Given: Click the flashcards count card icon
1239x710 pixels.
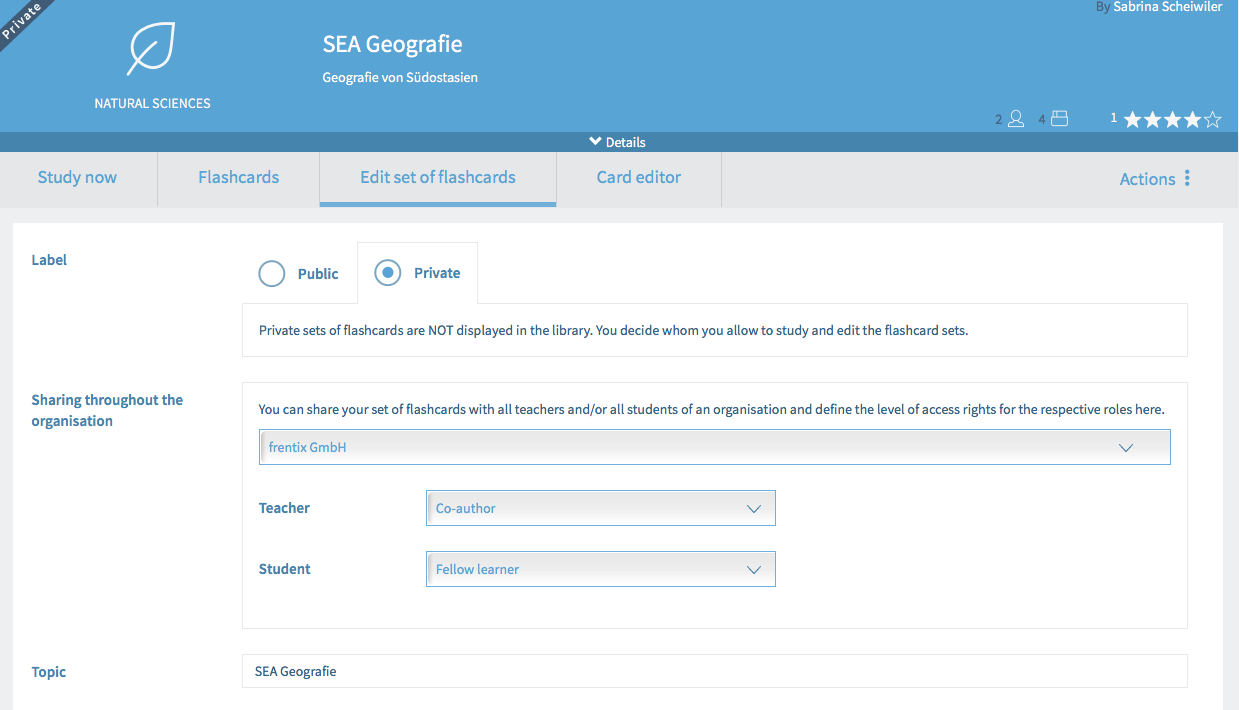Looking at the screenshot, I should (x=1060, y=119).
